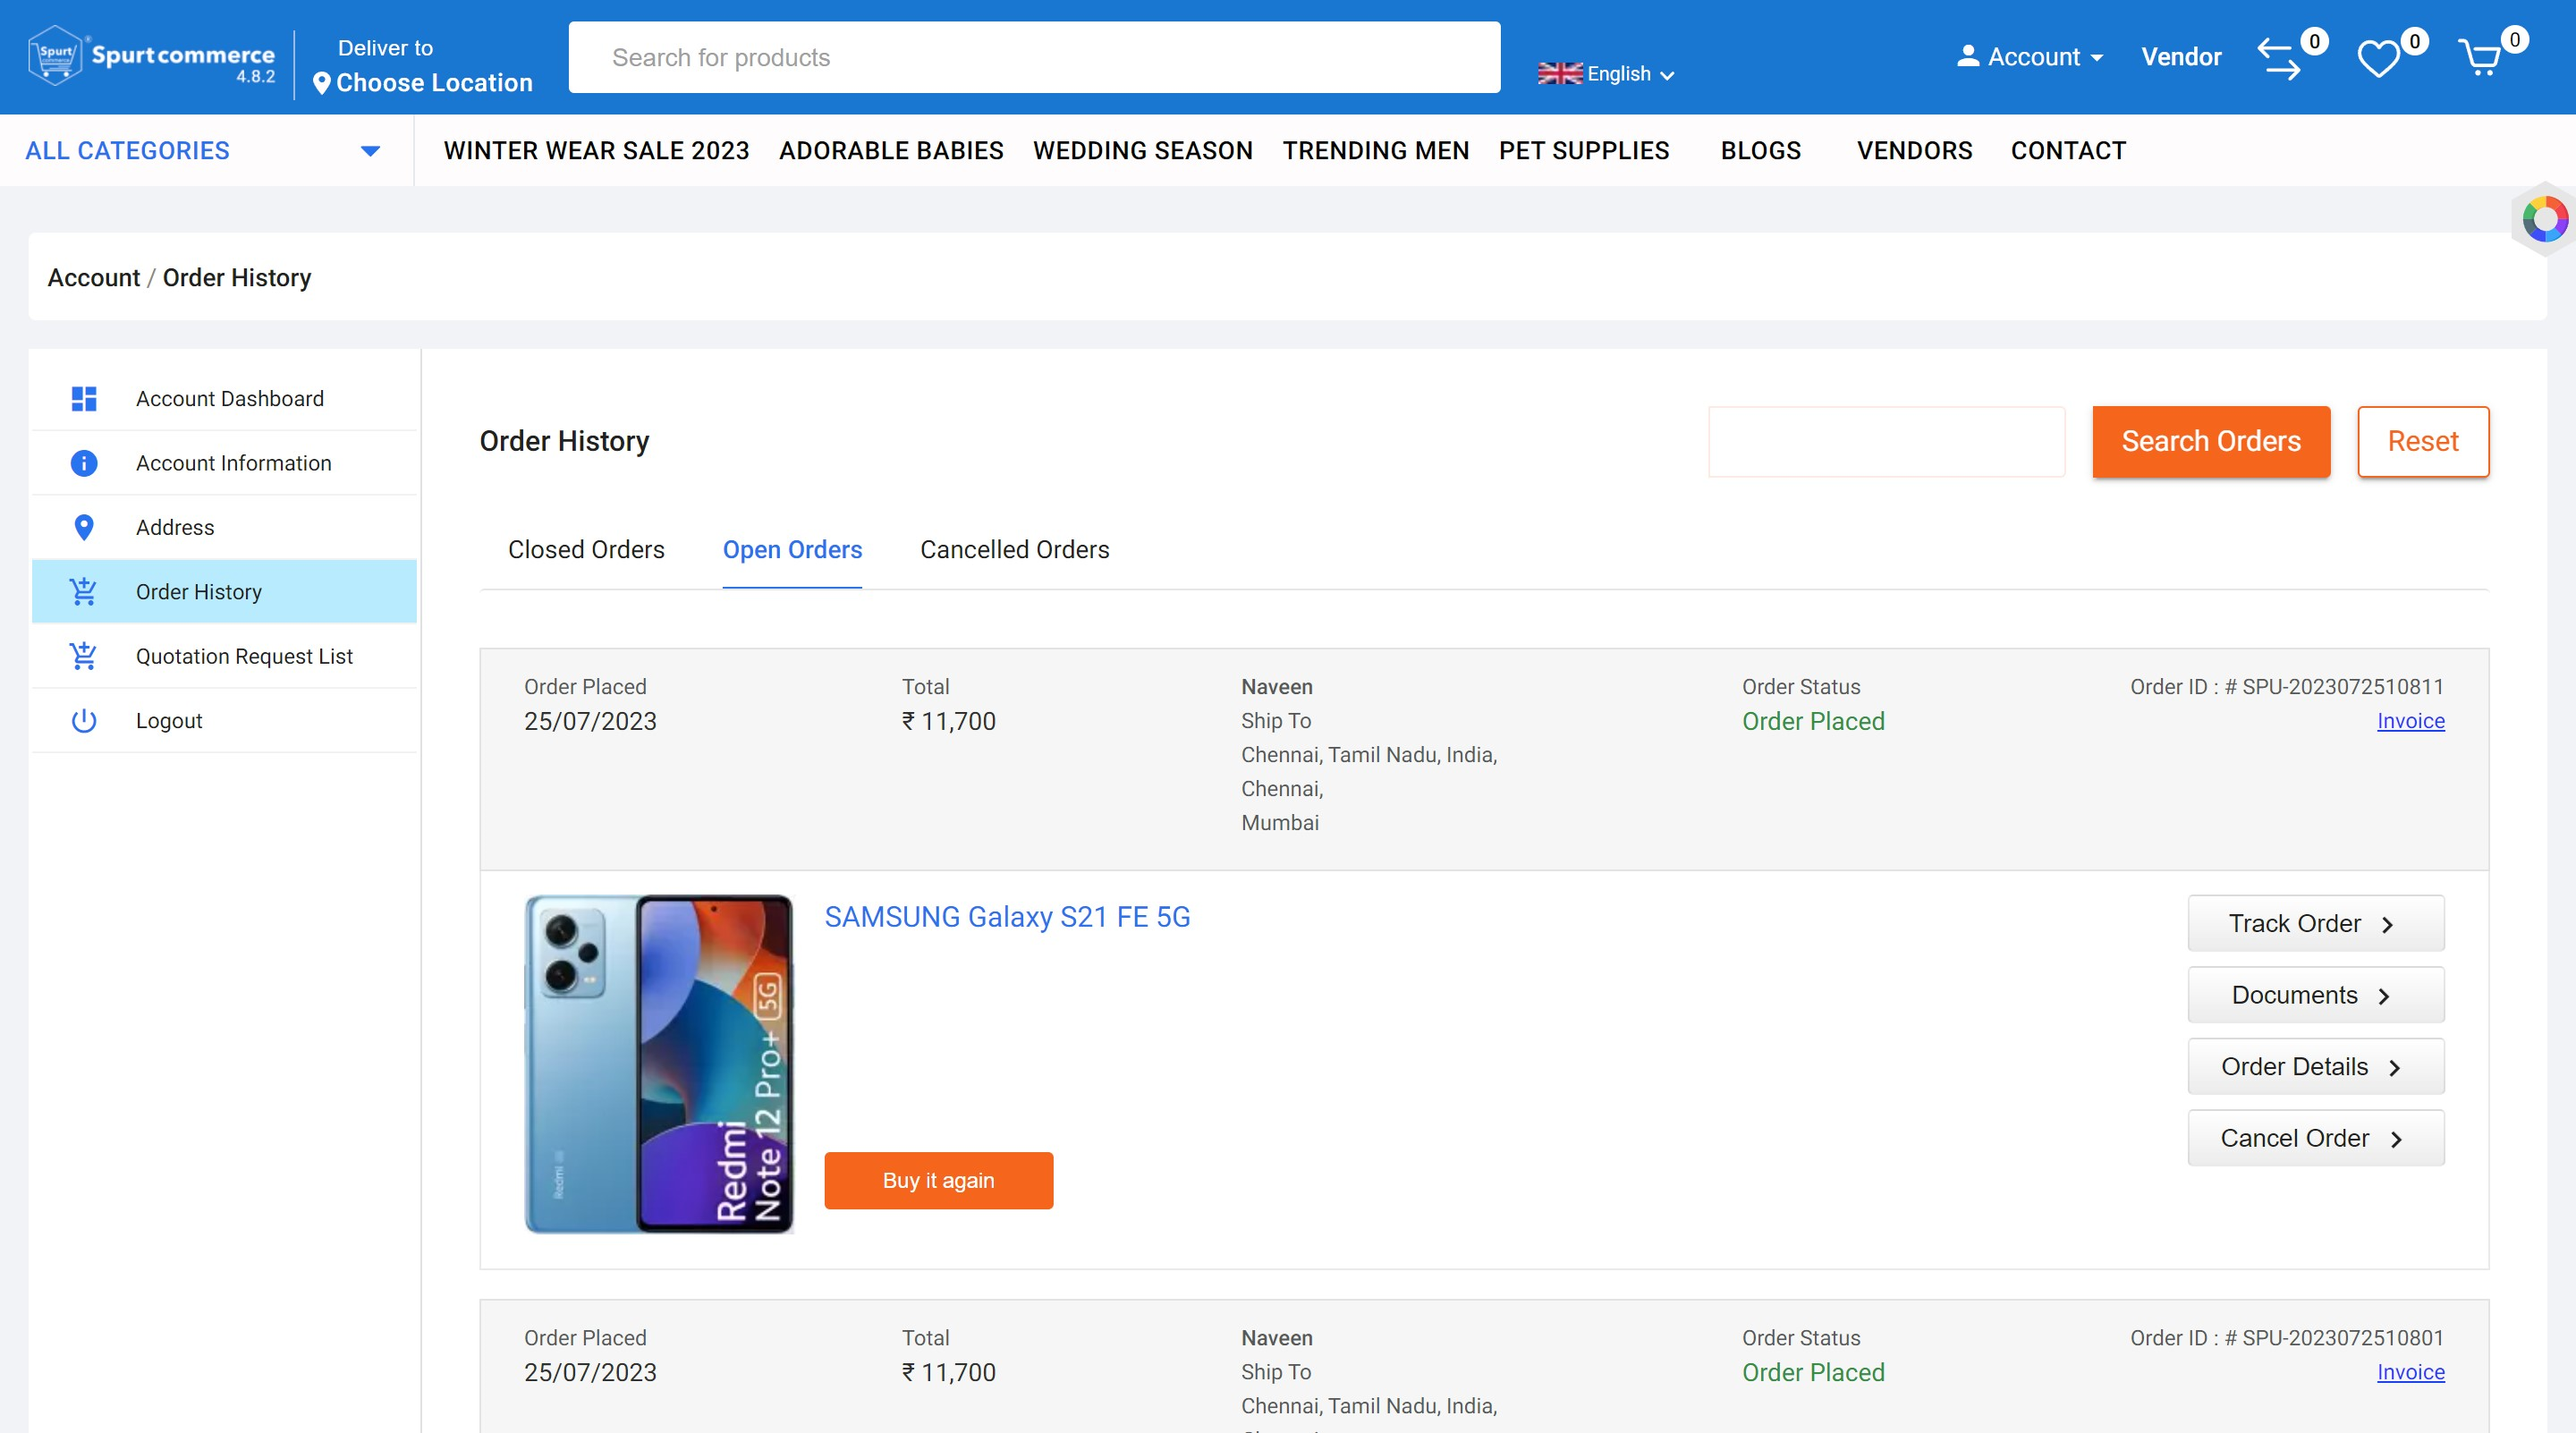Expand the Account dropdown in header
Image resolution: width=2576 pixels, height=1433 pixels.
(2031, 57)
